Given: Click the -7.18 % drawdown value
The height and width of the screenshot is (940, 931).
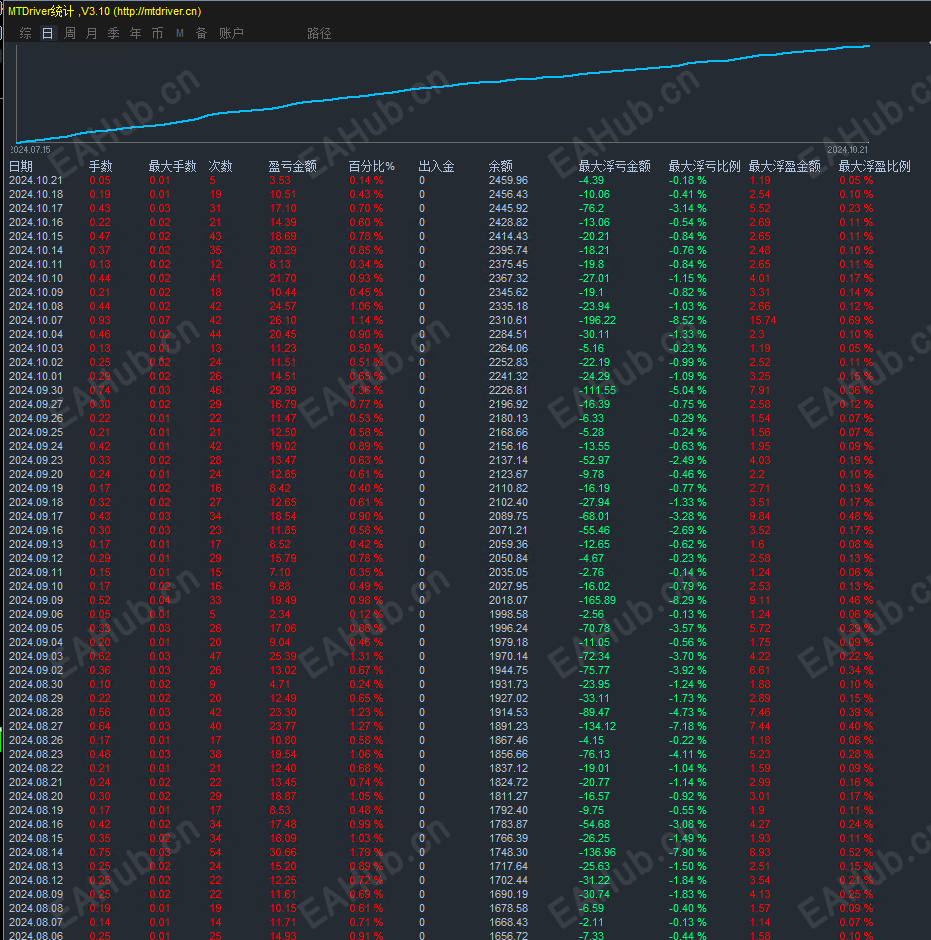Looking at the screenshot, I should point(688,726).
